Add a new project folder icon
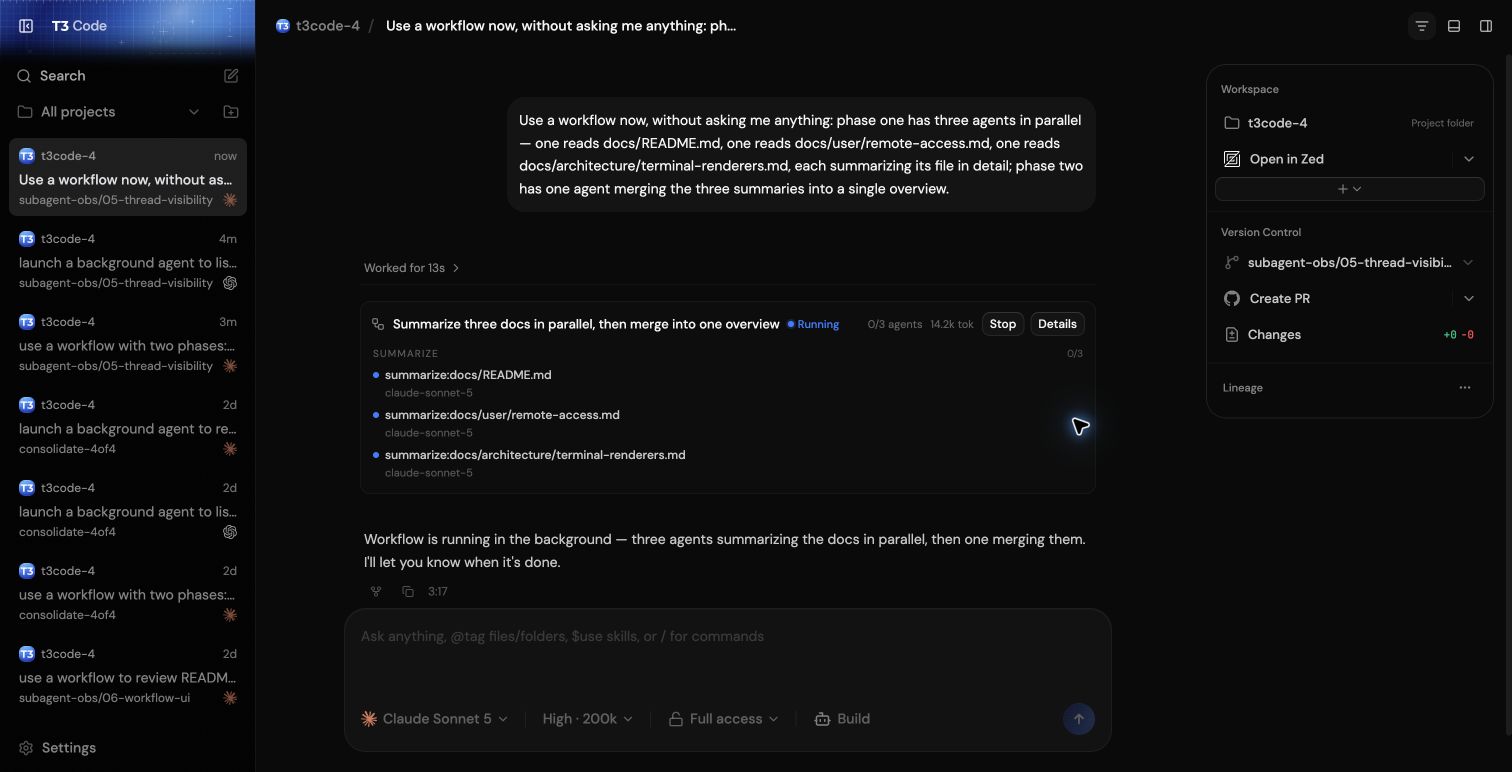The width and height of the screenshot is (1512, 772). tap(231, 112)
